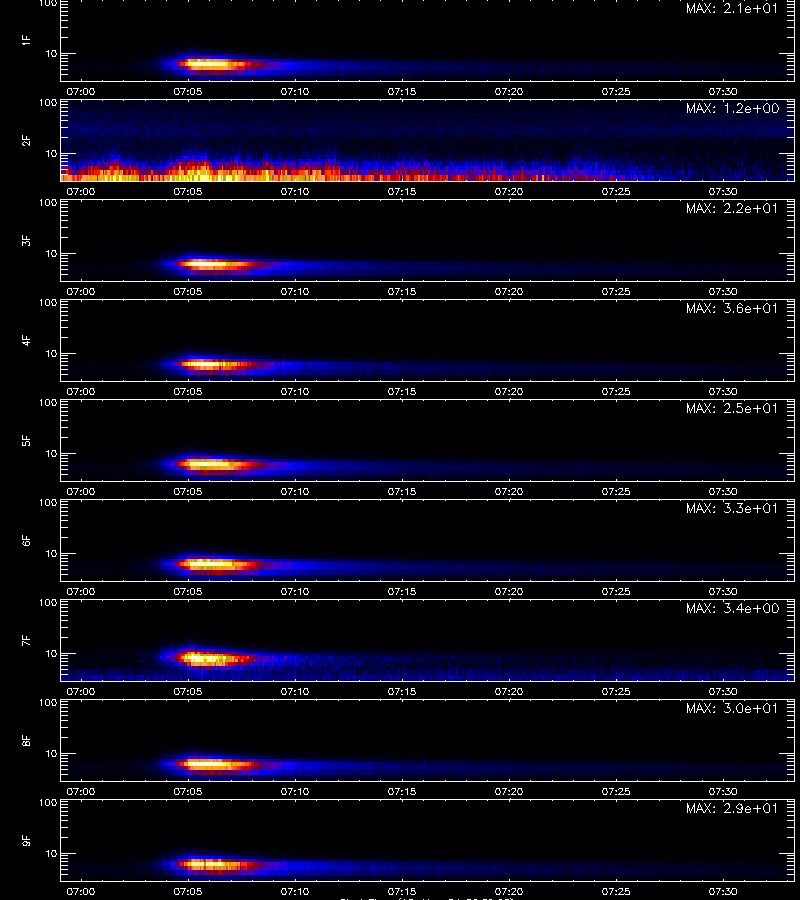Click the 07:00 tick label below panel 1F

pyautogui.click(x=81, y=91)
